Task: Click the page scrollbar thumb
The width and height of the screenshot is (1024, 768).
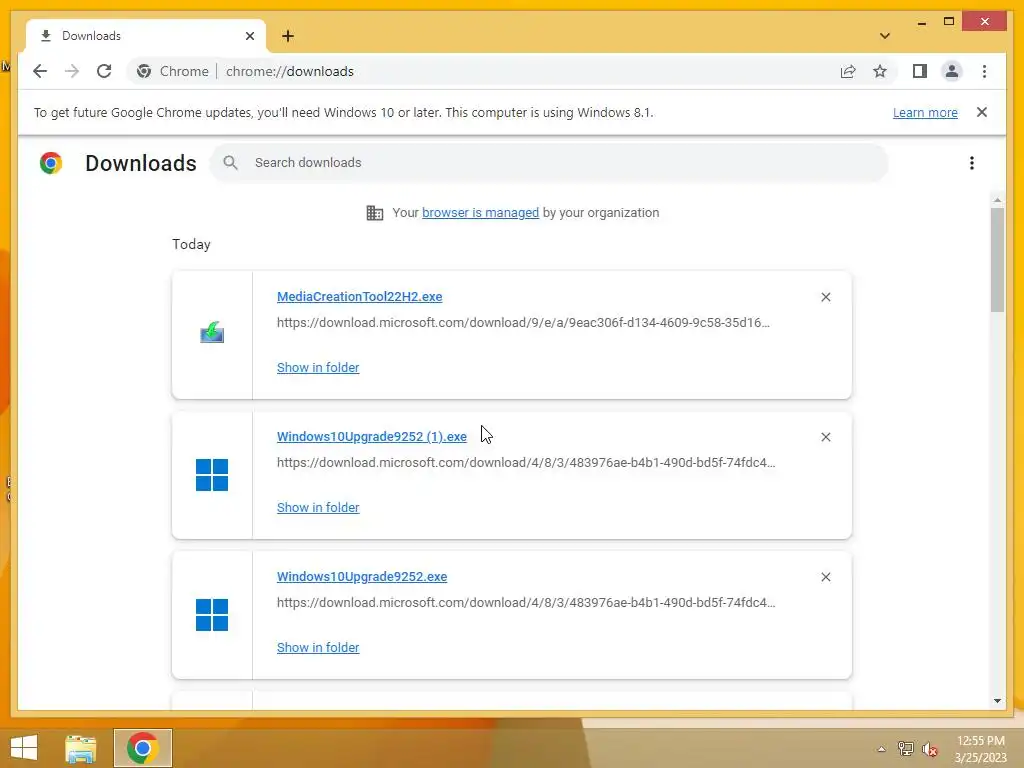Action: (x=997, y=260)
